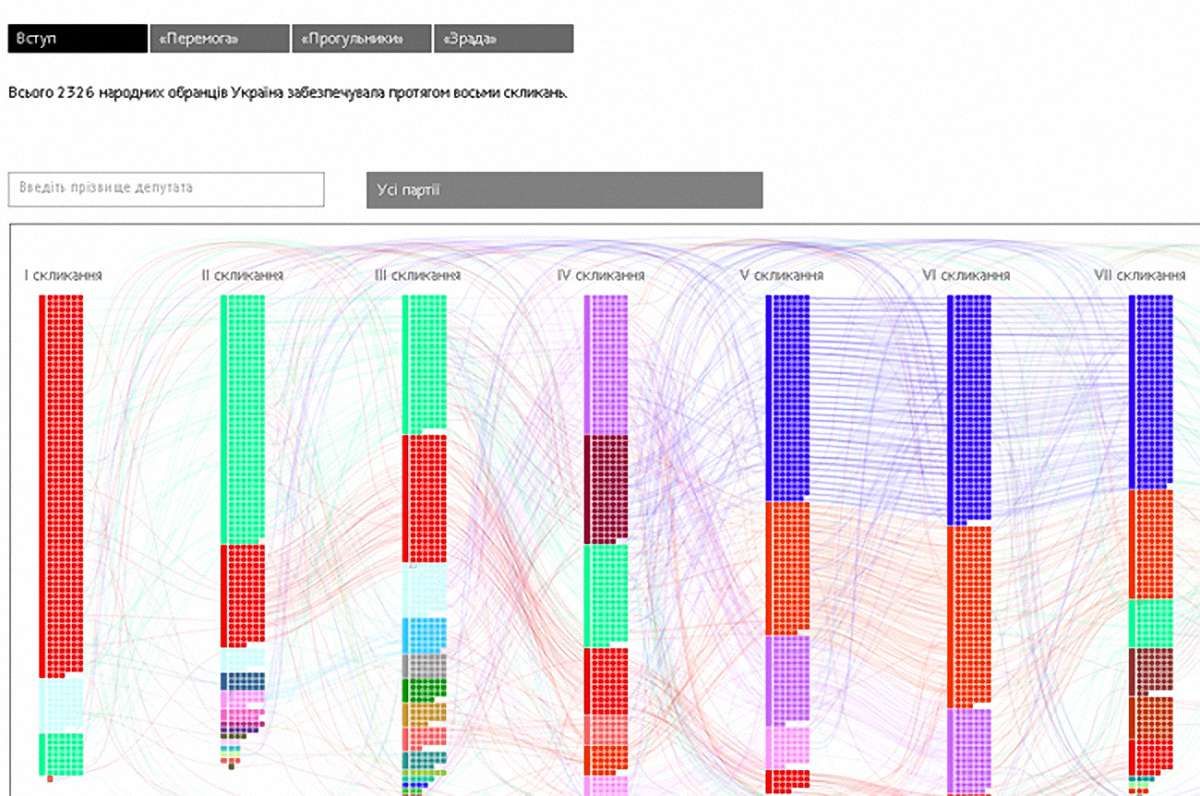1200x796 pixels.
Task: Choose the orange-red block in V скликання
Action: (x=787, y=568)
